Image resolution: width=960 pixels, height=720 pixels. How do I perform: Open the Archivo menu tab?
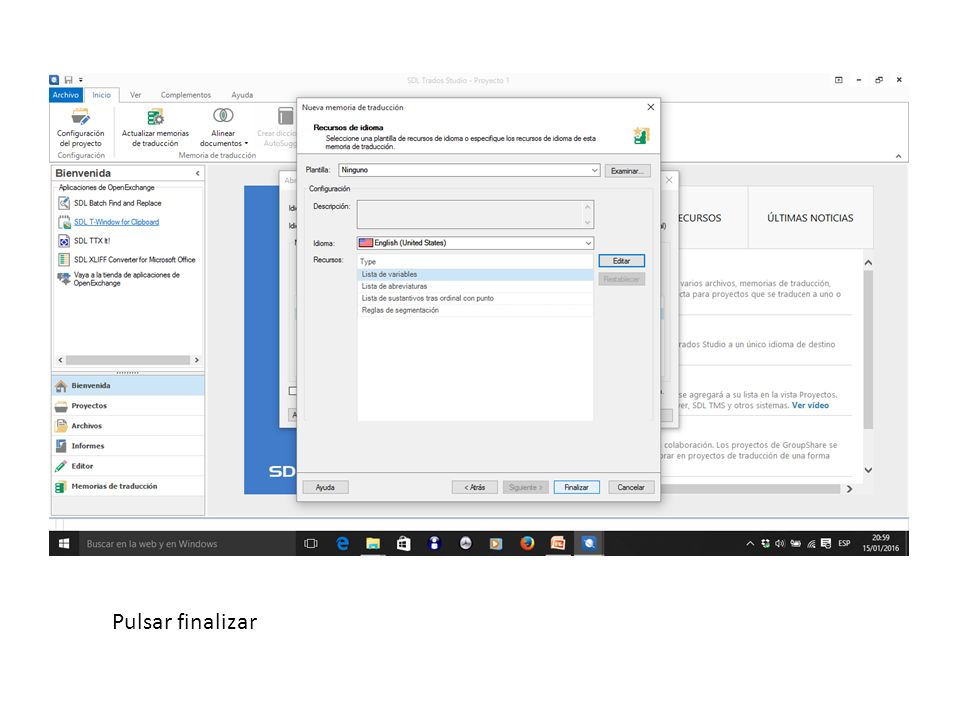point(66,95)
